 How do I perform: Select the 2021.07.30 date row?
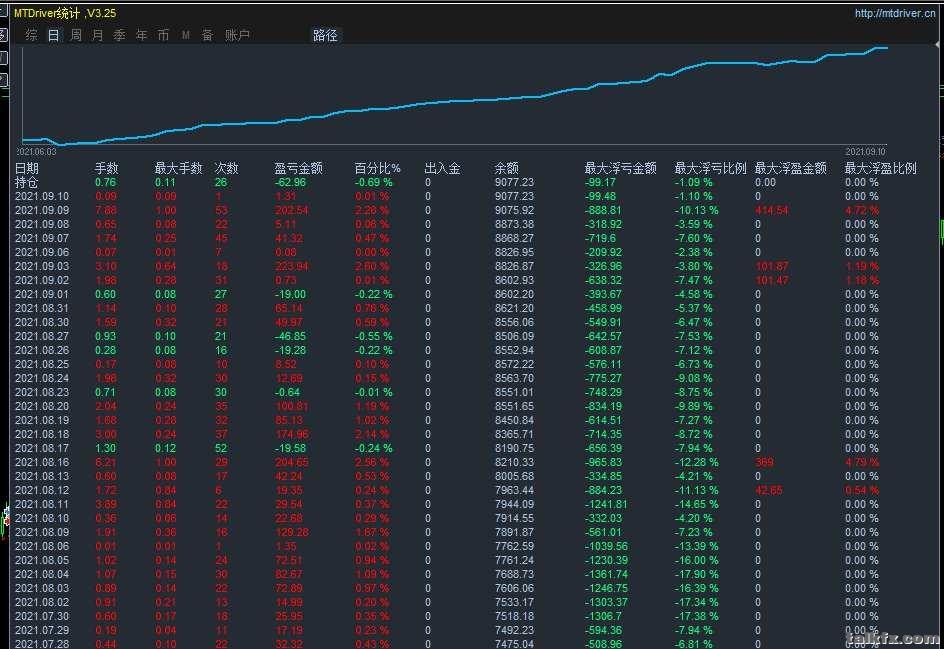[42, 616]
